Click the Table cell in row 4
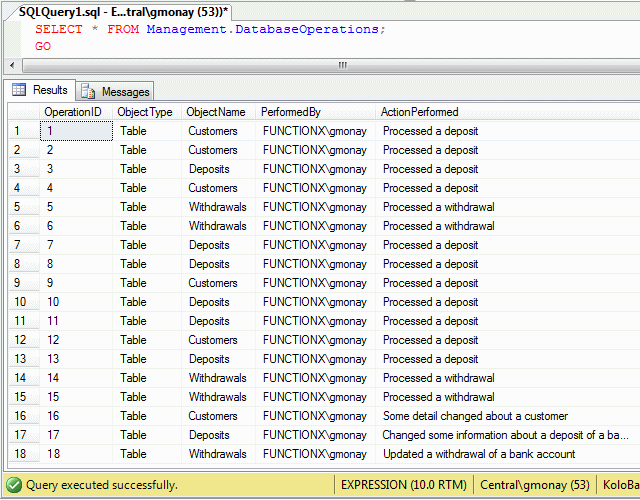This screenshot has width=640, height=500. 147,188
